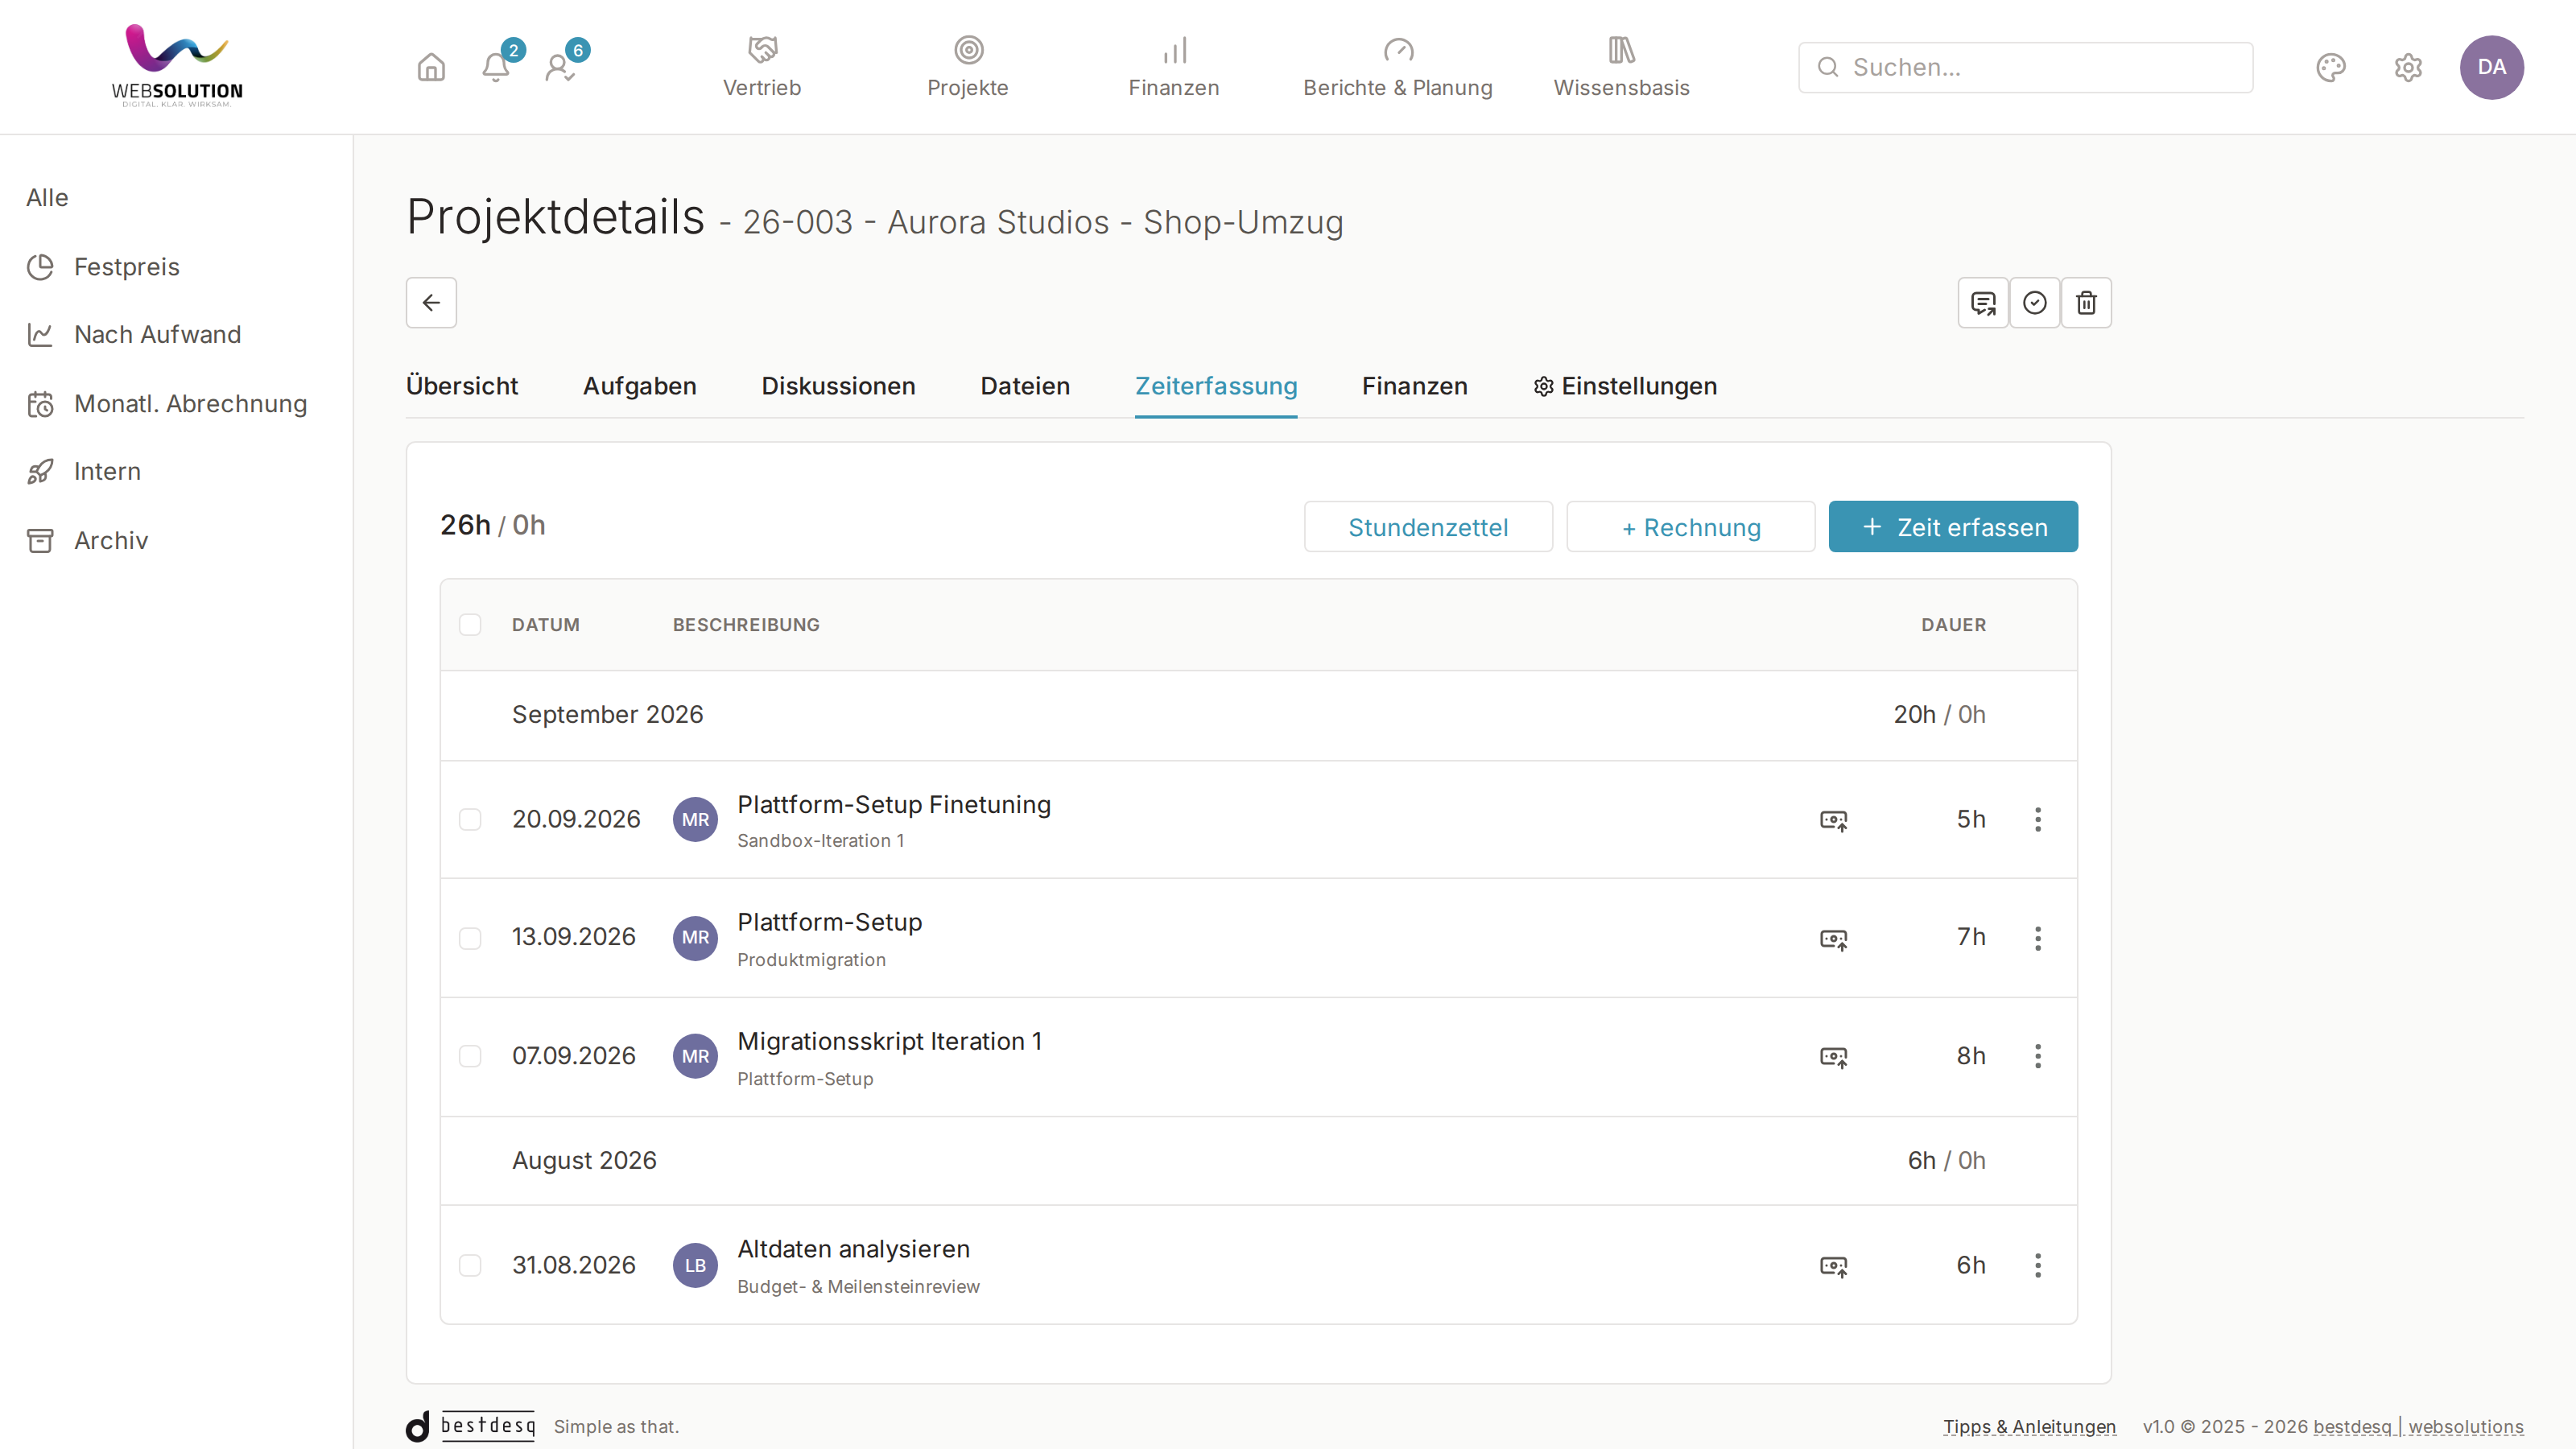Screen dimensions: 2576x1449
Task: Click the Zeit erfassen button
Action: point(1953,527)
